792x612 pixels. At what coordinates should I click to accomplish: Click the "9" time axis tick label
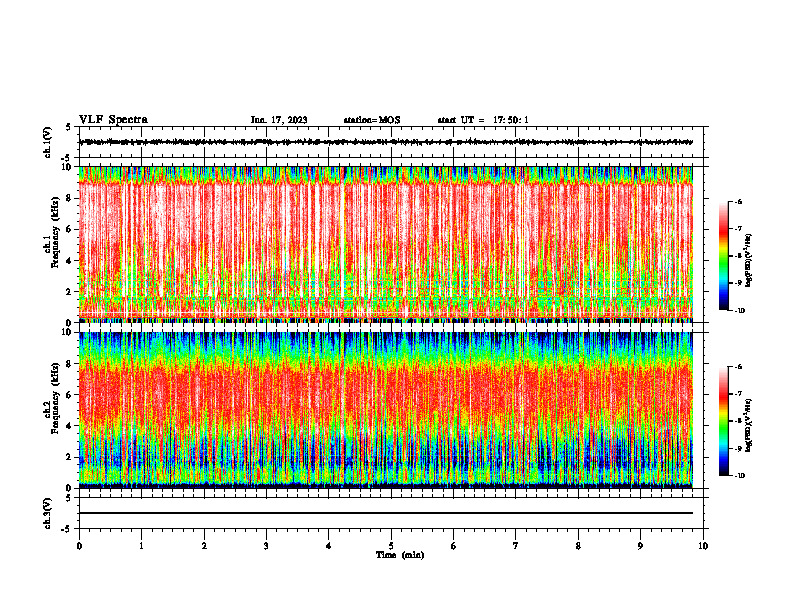point(640,546)
